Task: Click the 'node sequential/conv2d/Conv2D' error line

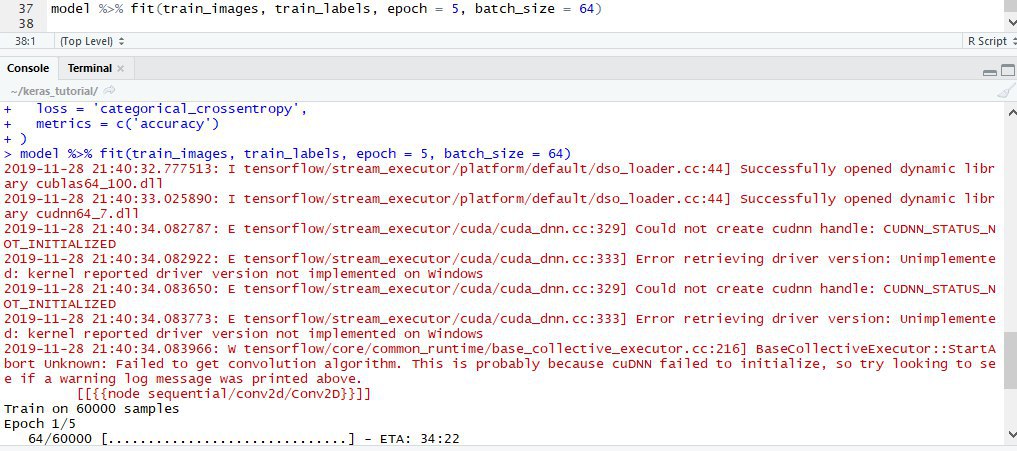Action: [x=224, y=394]
